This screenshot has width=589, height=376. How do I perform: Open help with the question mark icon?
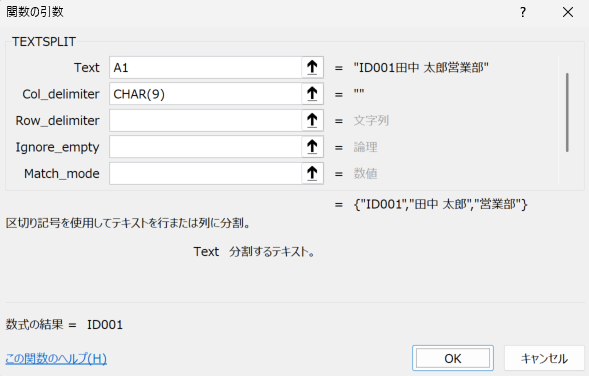[523, 12]
